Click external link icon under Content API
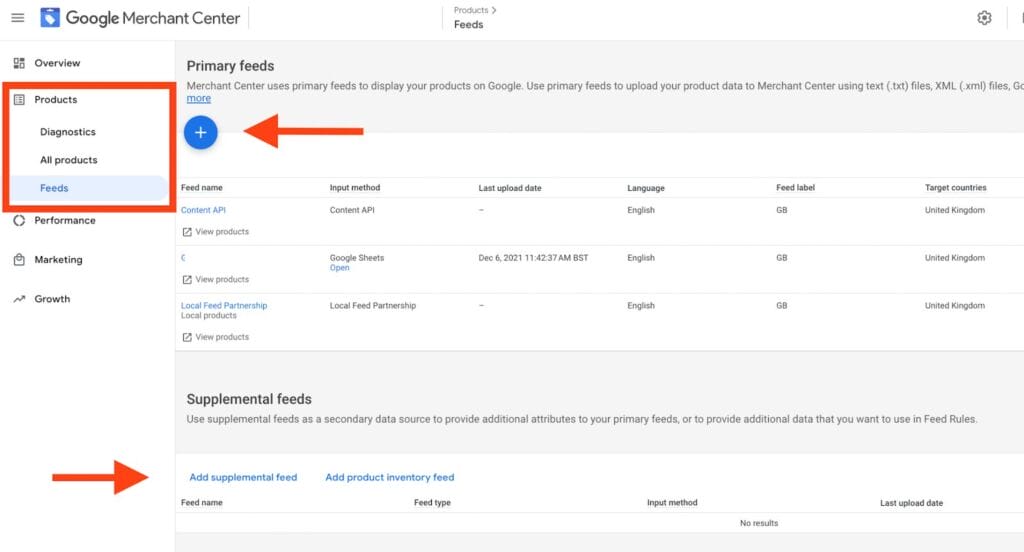The height and width of the screenshot is (552, 1024). pos(187,232)
